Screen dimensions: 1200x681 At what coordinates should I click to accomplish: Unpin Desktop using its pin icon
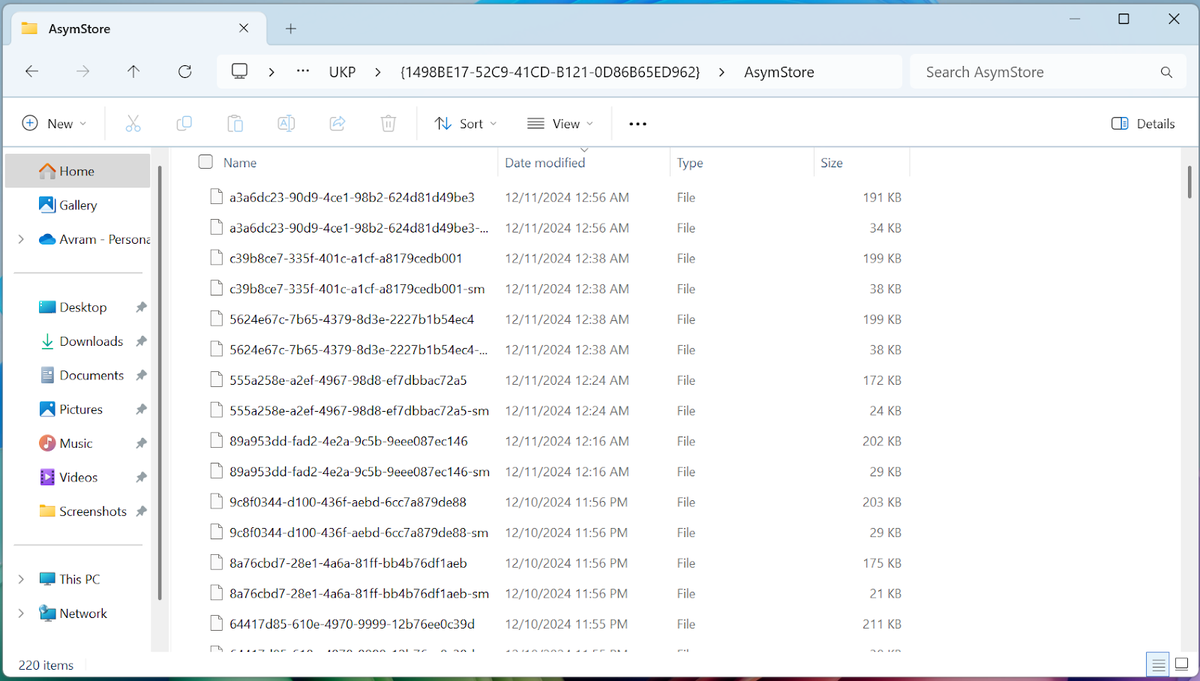(141, 307)
